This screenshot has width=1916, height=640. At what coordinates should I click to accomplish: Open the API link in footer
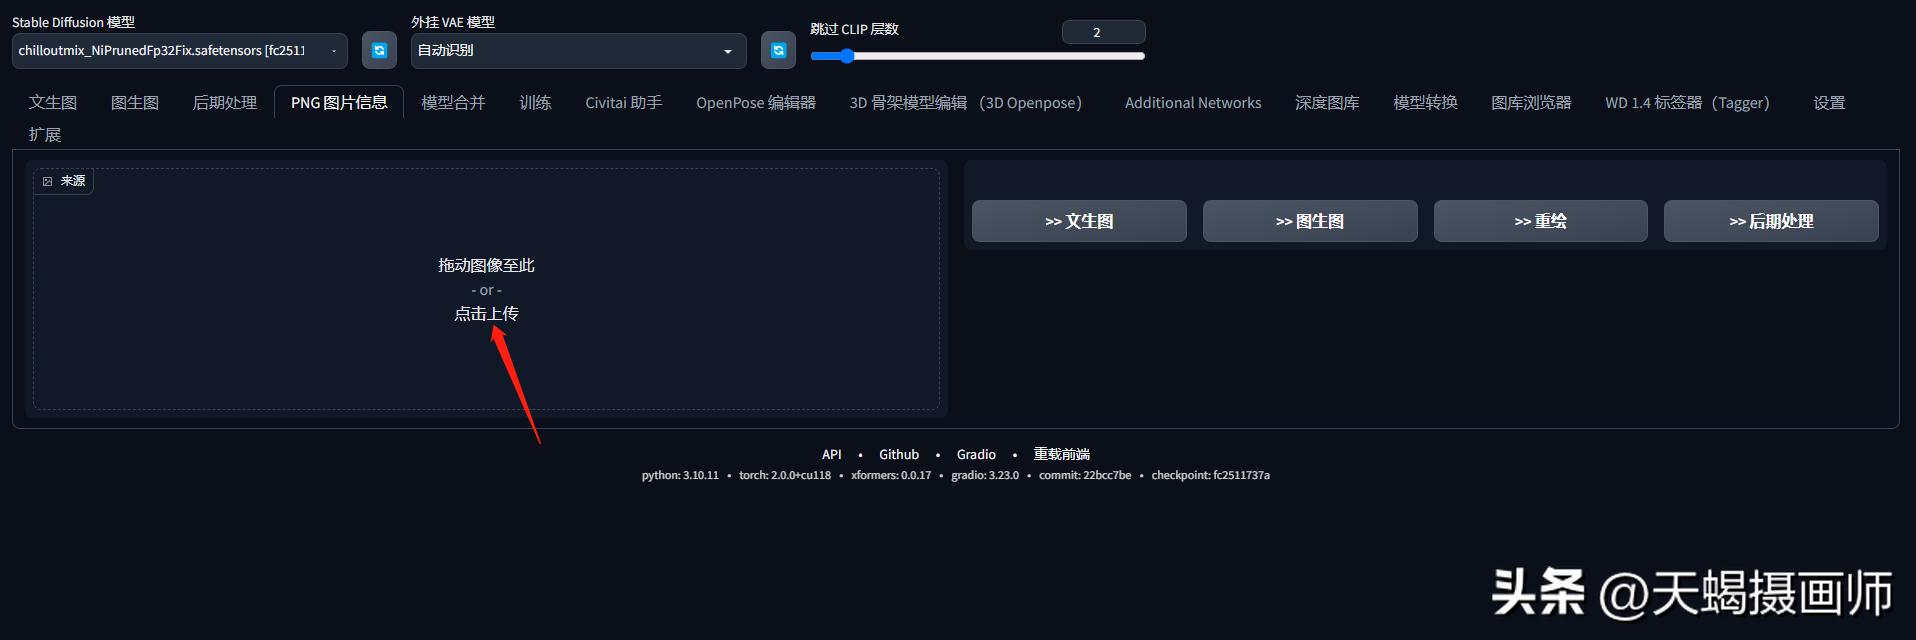pos(832,454)
